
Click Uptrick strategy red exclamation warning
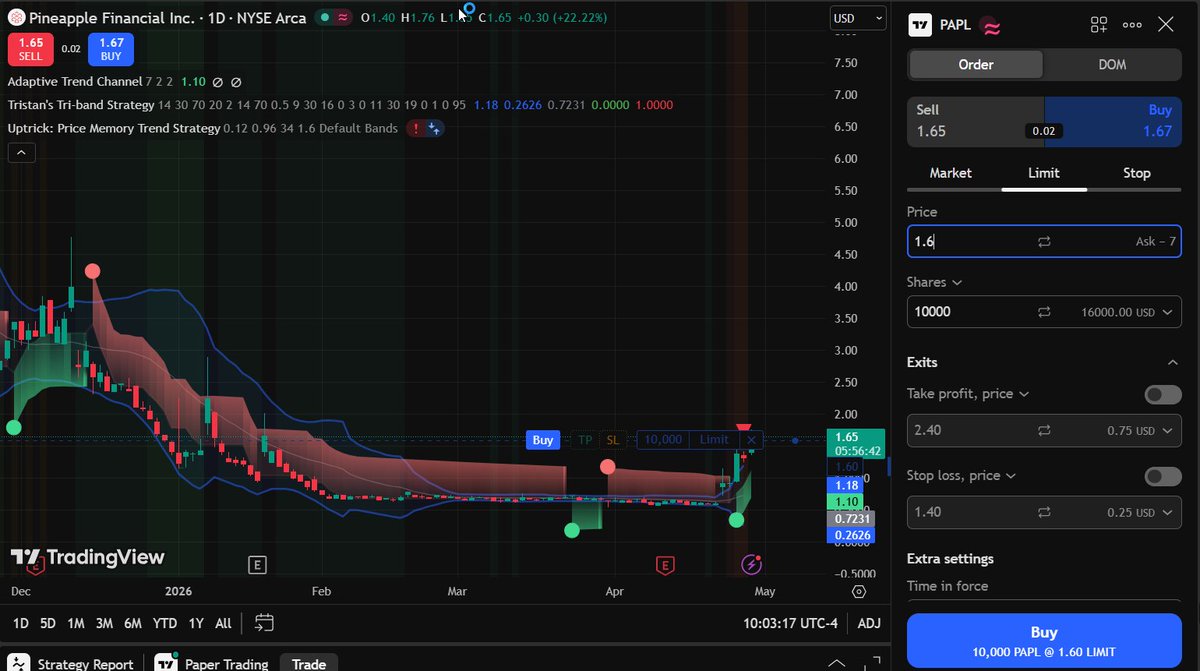(414, 128)
